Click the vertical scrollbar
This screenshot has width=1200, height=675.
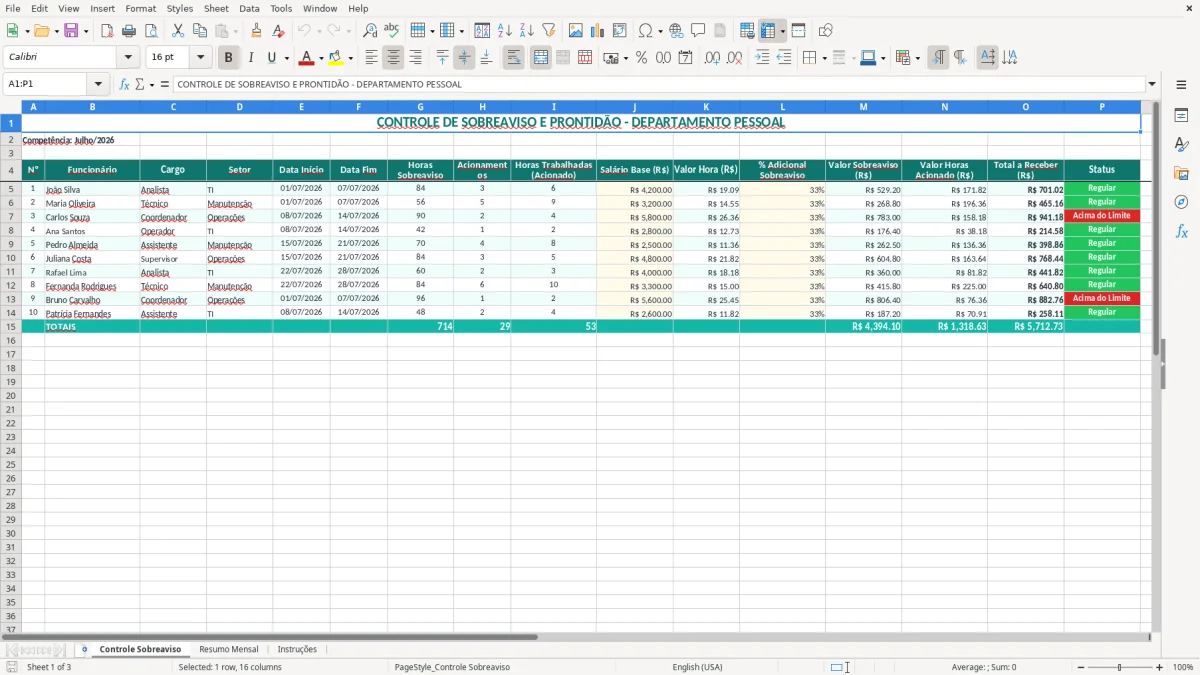coord(1156,366)
